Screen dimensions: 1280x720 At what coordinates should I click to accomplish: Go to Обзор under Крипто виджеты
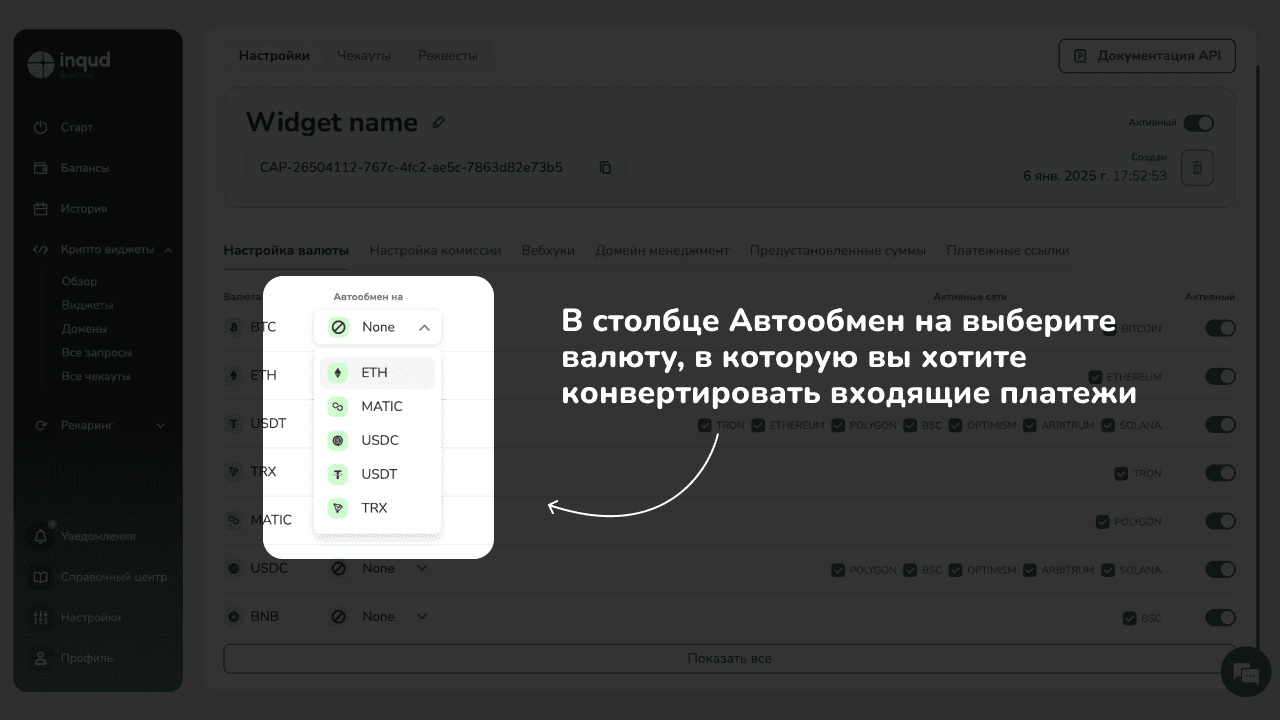79,282
